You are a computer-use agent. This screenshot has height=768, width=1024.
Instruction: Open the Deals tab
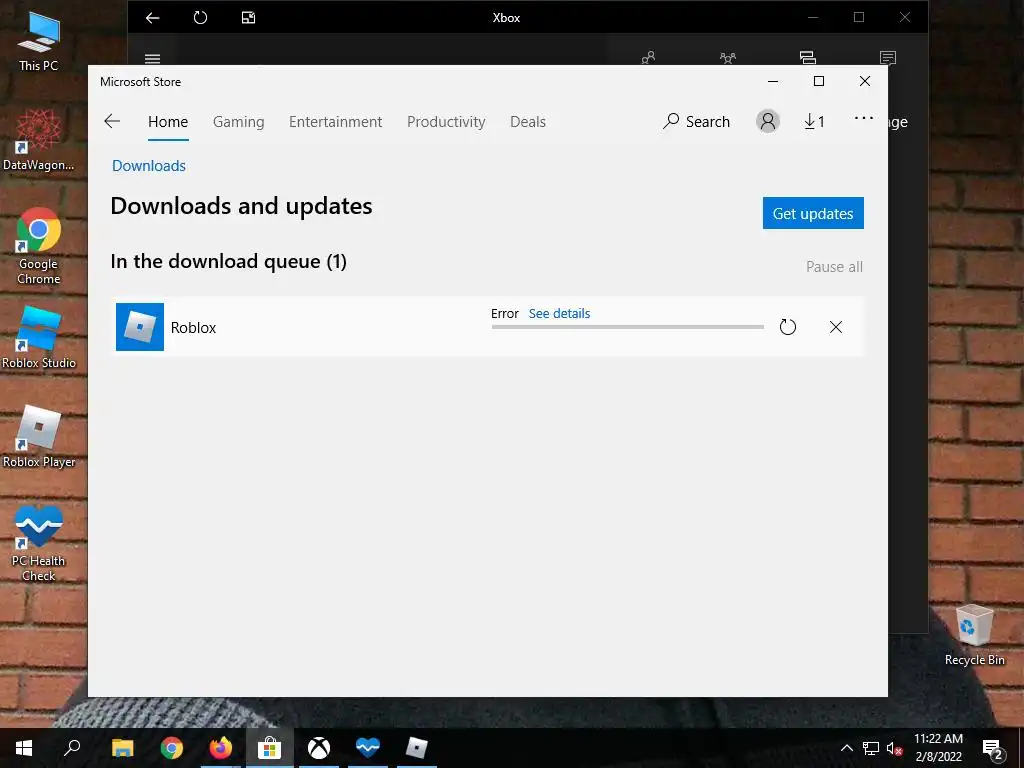pyautogui.click(x=528, y=122)
